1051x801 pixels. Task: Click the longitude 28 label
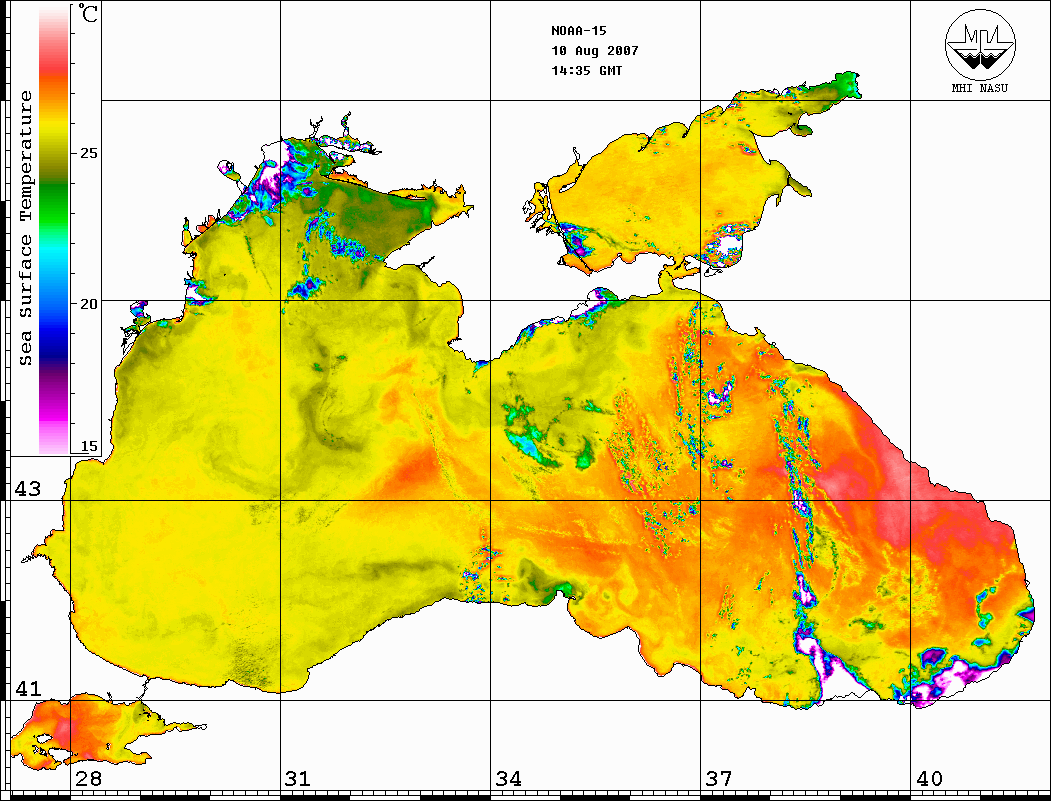coord(88,779)
